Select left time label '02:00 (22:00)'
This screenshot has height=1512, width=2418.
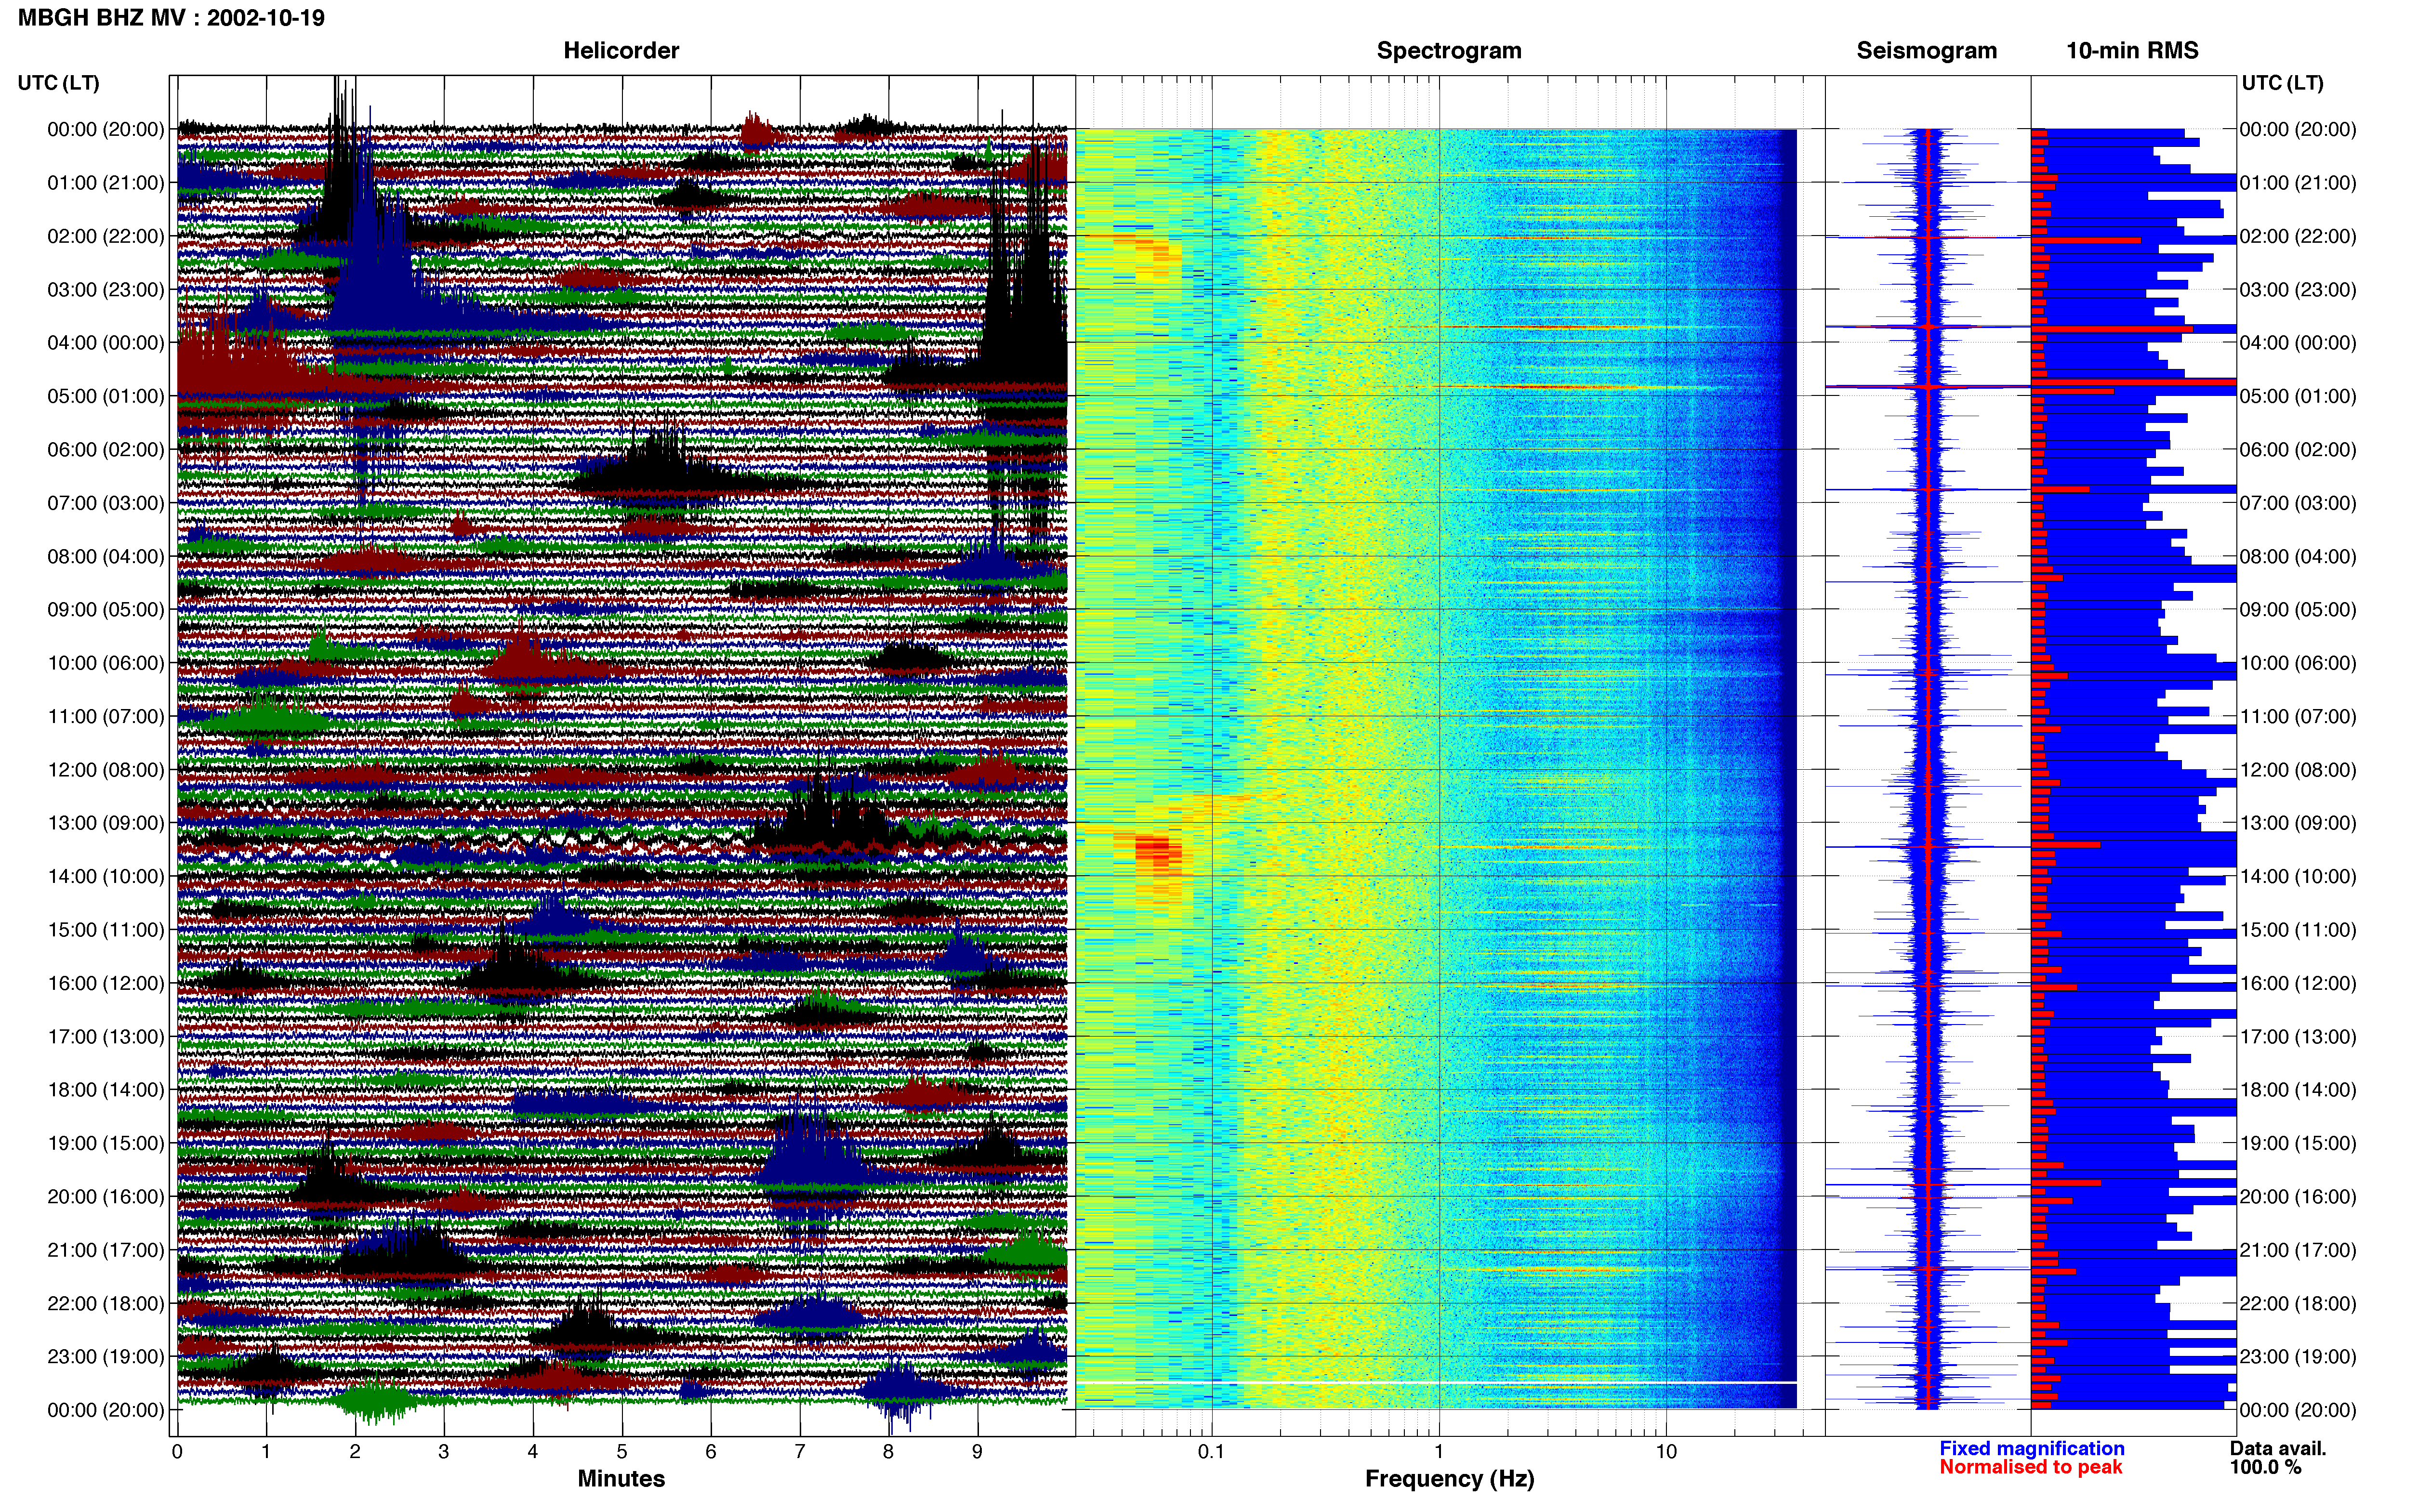pos(106,236)
